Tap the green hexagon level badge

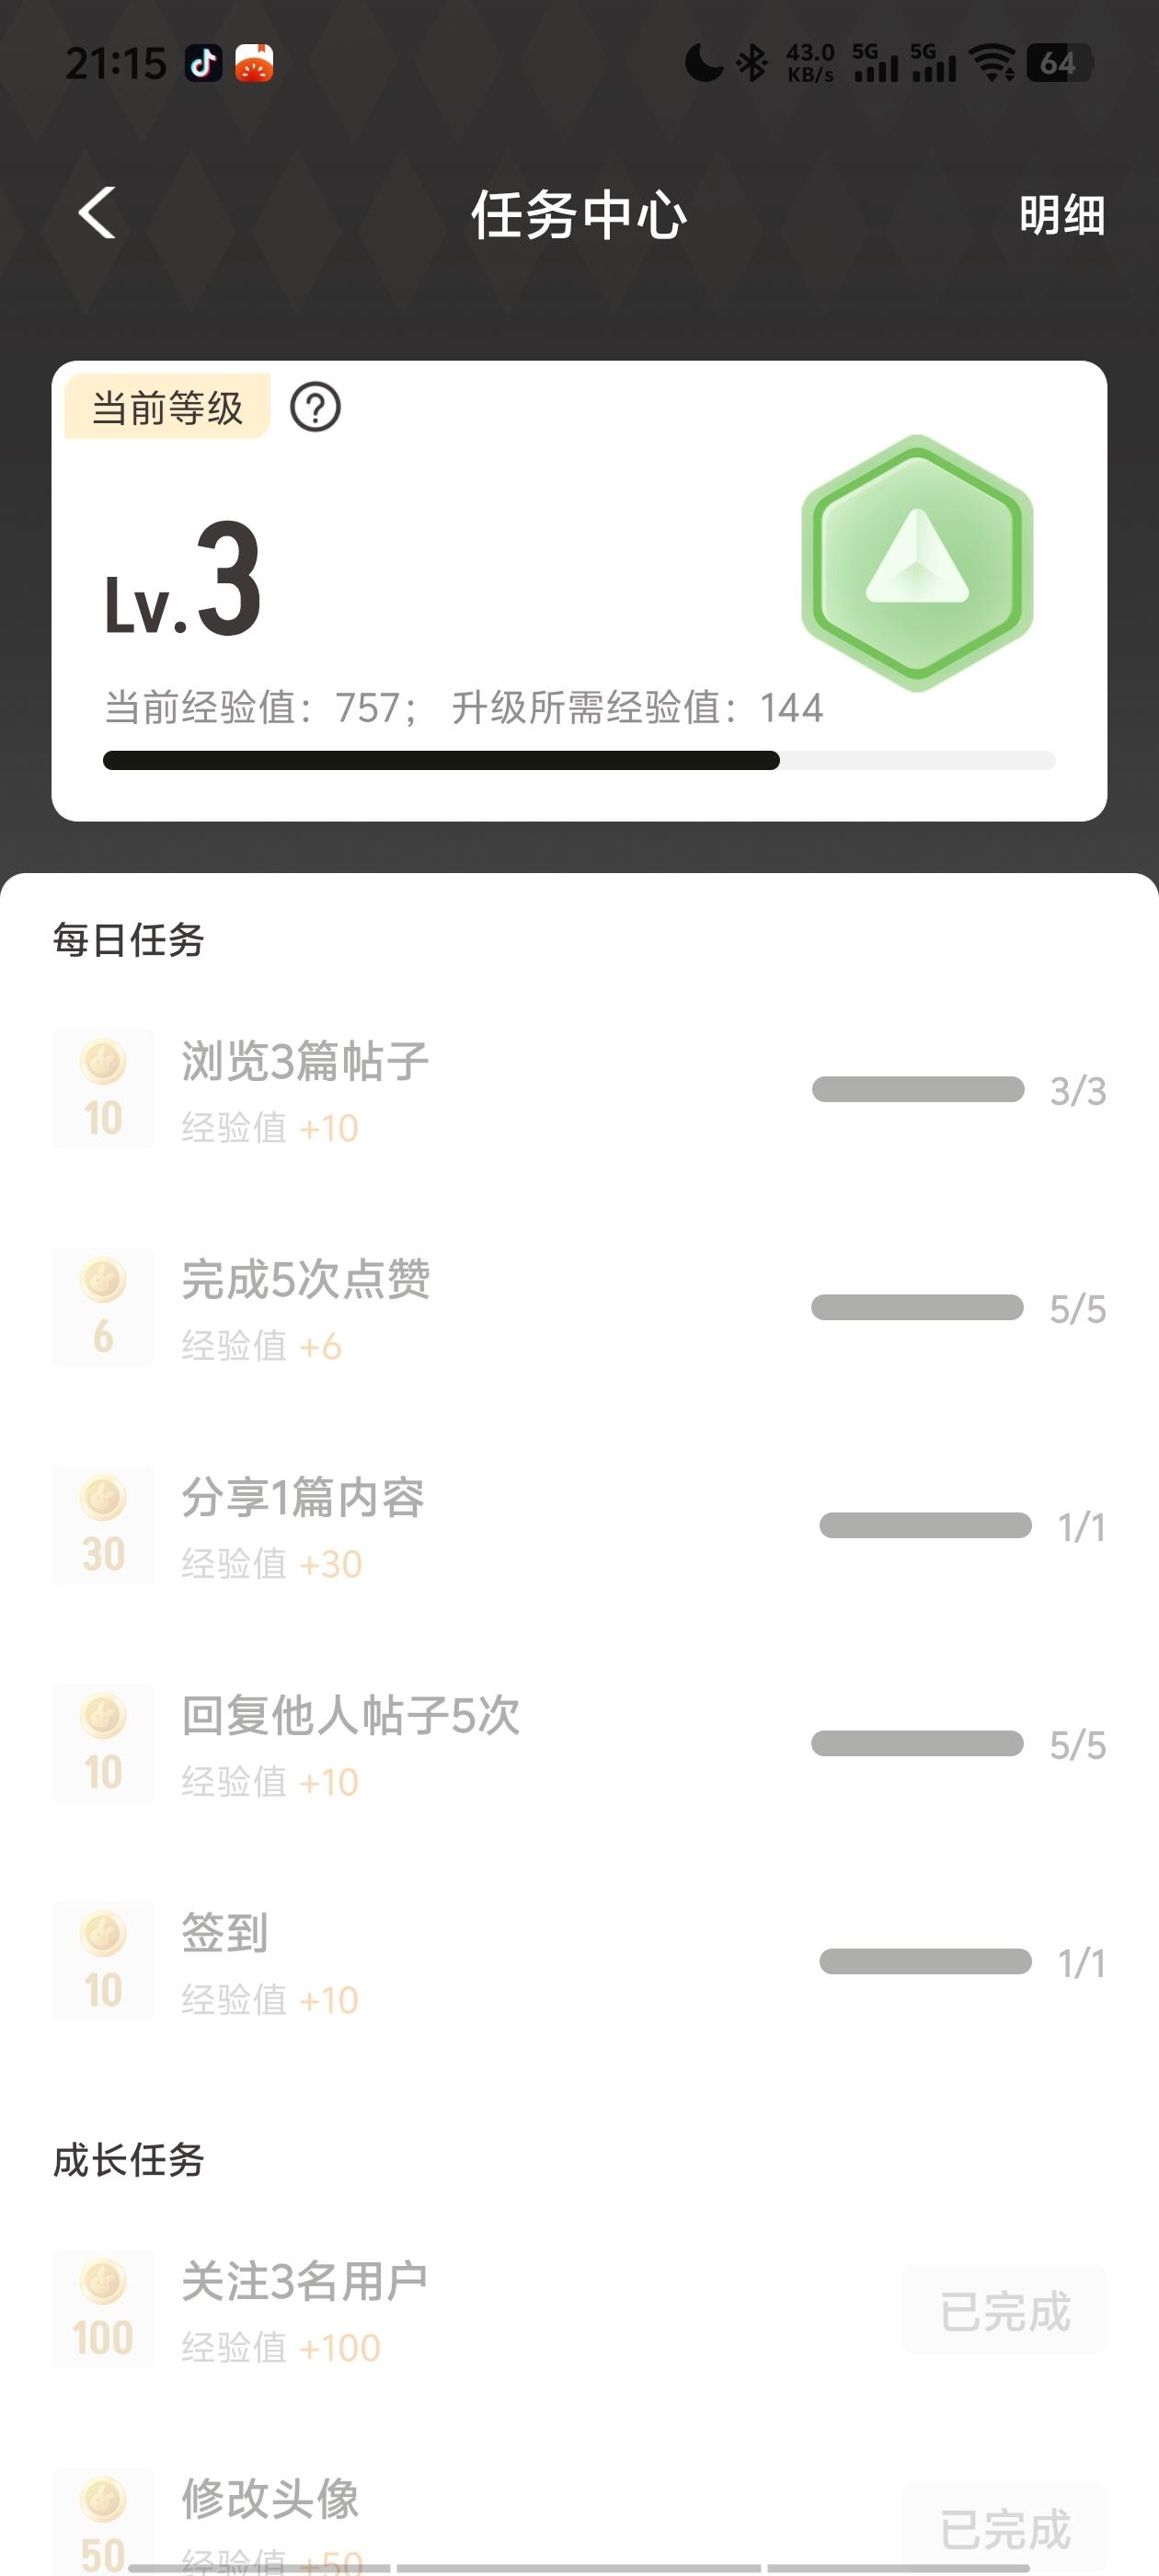pyautogui.click(x=916, y=563)
